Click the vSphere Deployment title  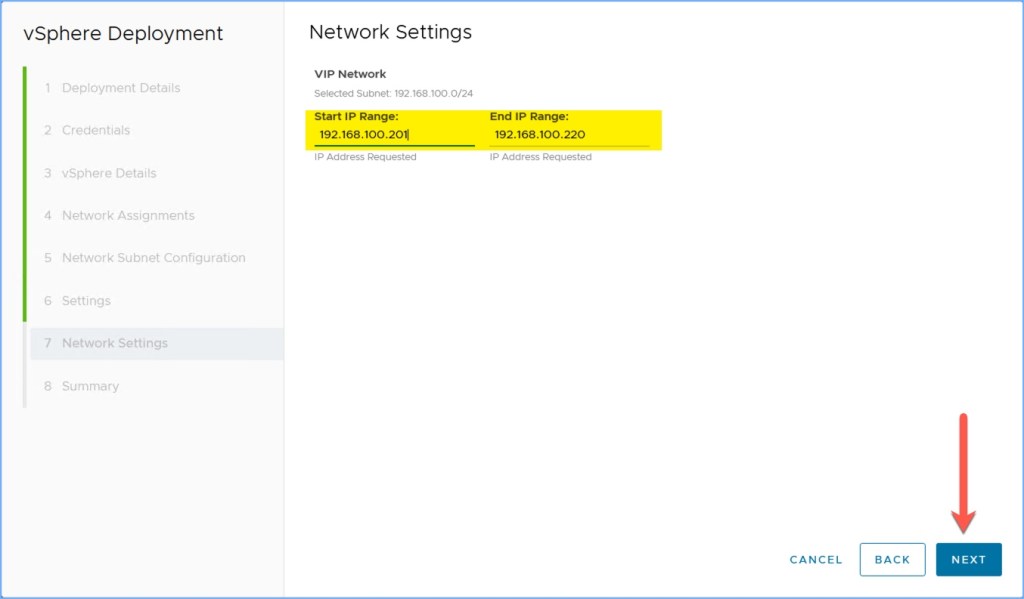click(123, 33)
